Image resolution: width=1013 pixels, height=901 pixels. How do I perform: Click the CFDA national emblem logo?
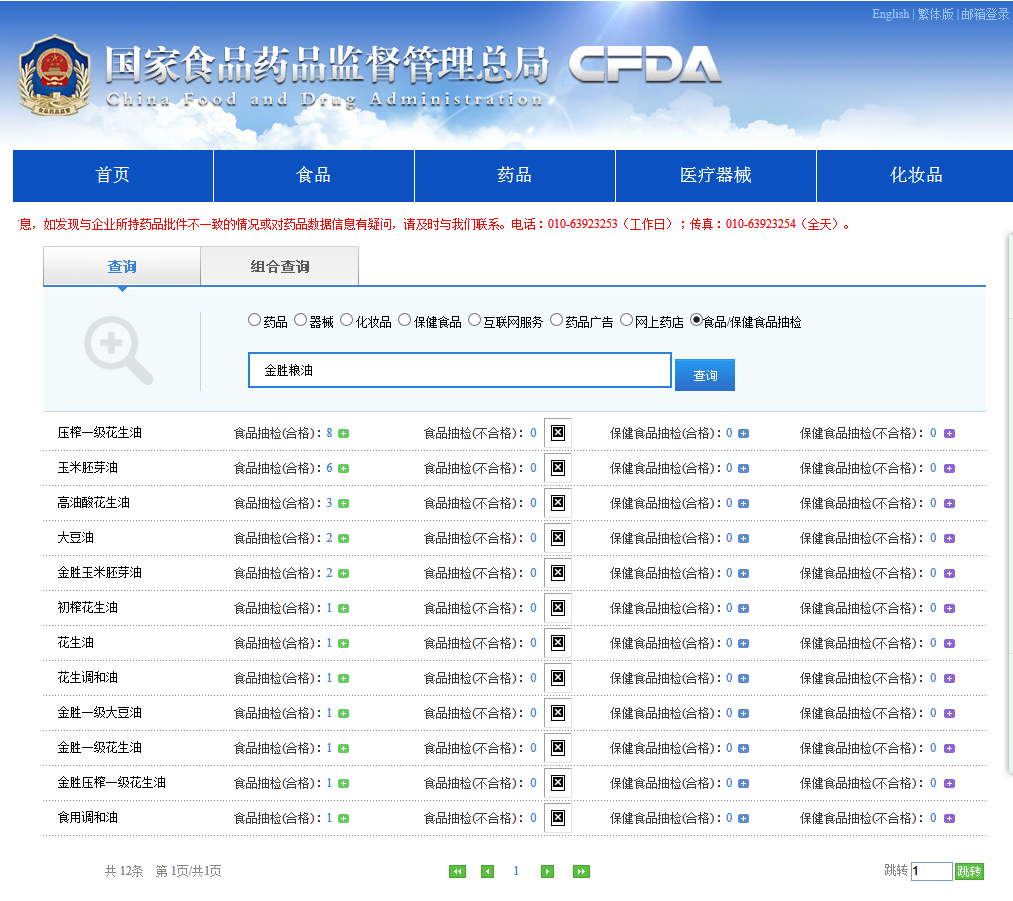(54, 75)
